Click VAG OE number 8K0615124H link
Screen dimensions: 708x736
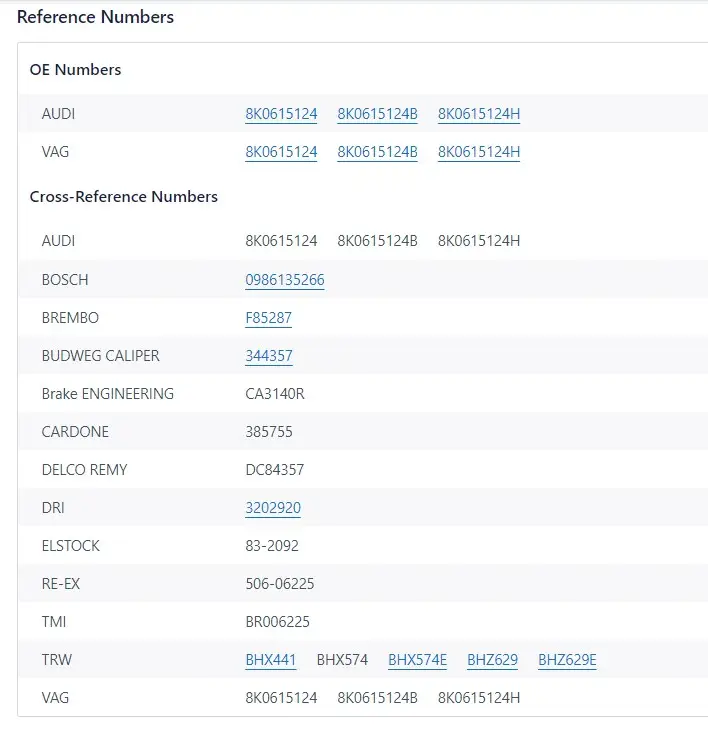pos(479,152)
